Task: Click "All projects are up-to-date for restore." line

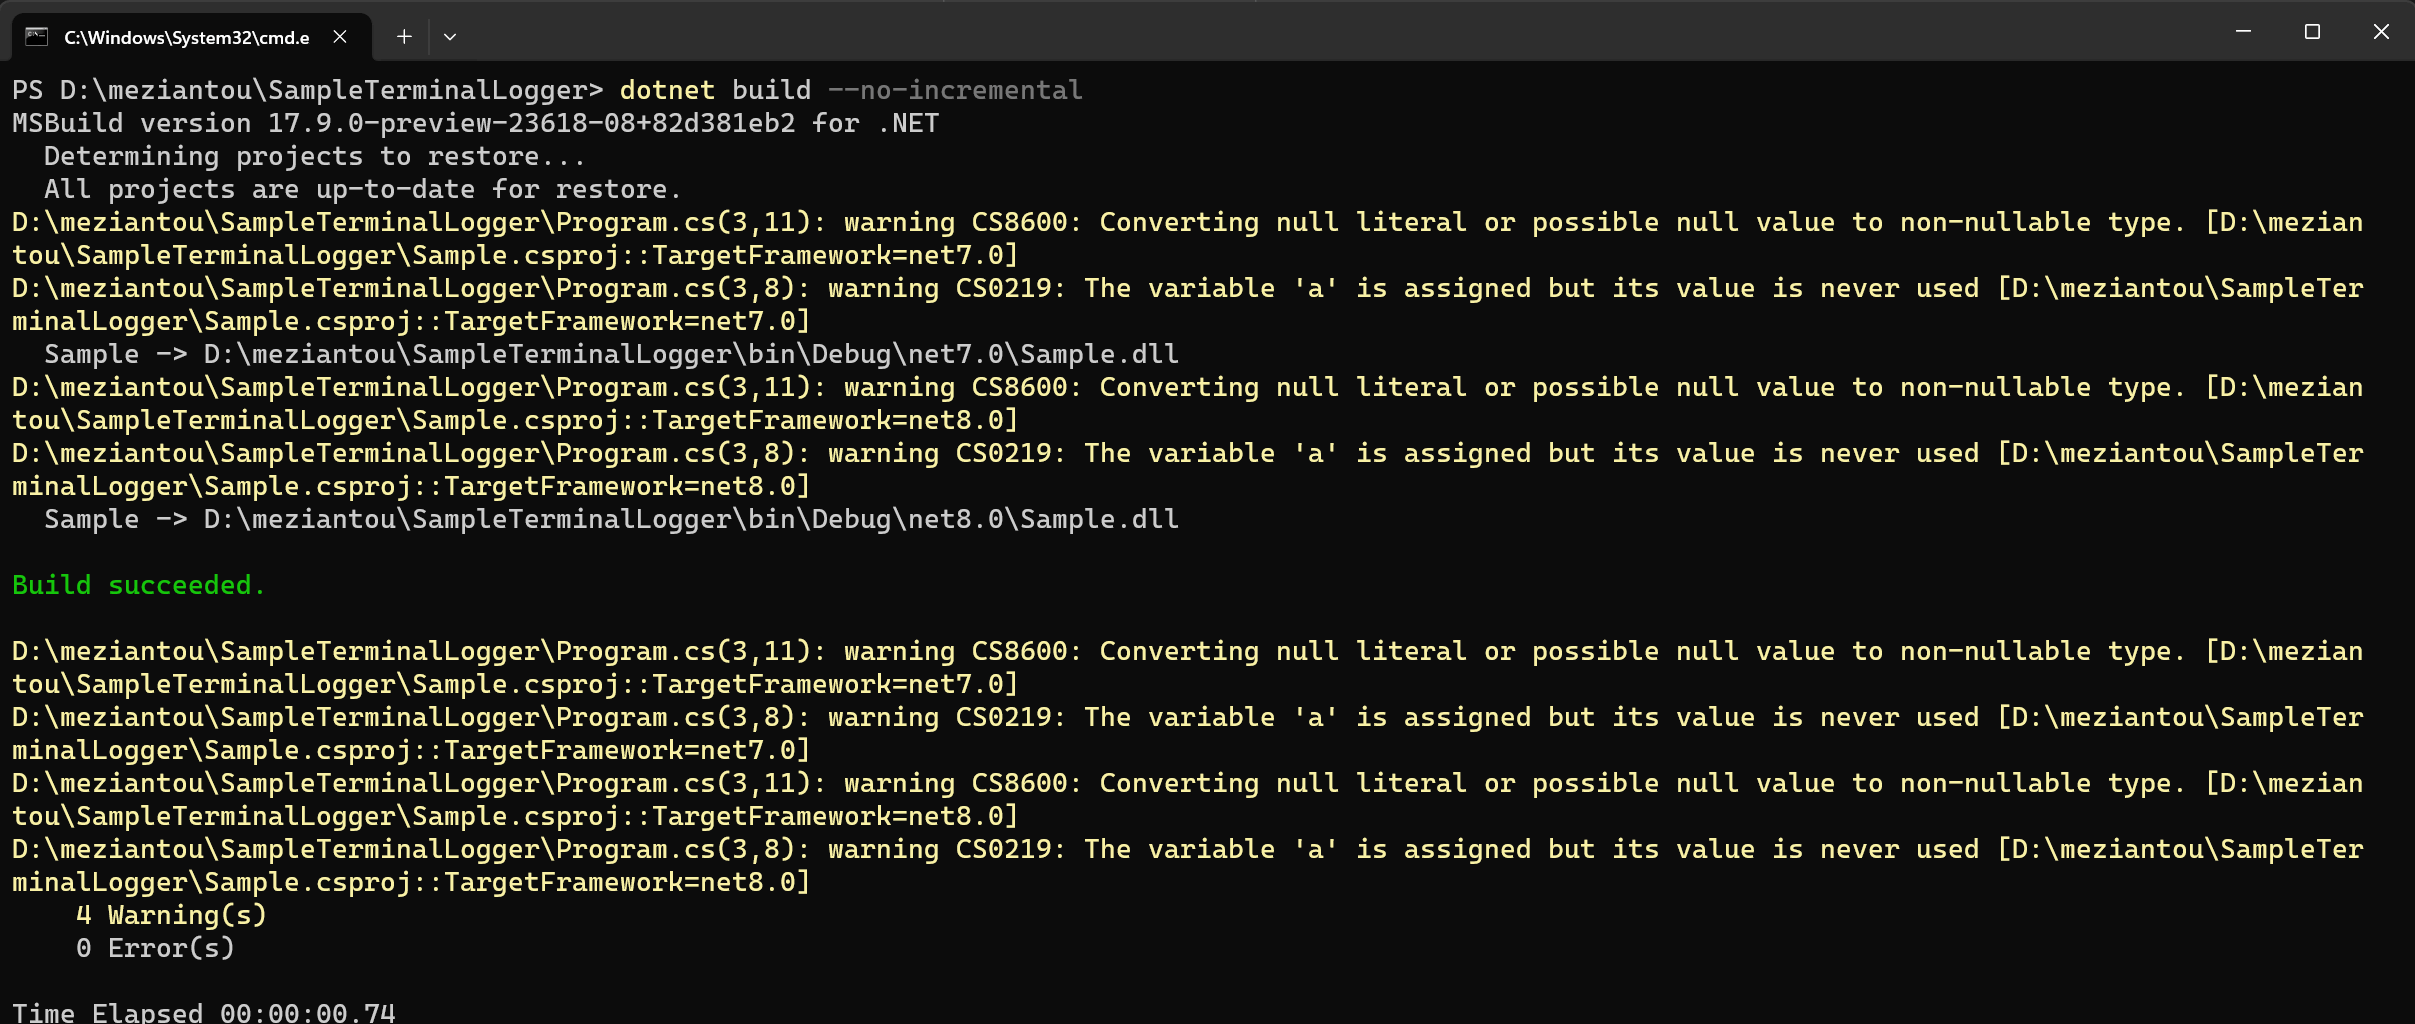Action: 362,189
